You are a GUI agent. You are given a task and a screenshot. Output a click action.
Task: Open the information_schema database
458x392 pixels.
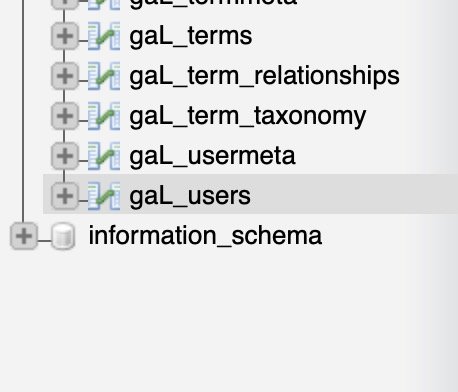pyautogui.click(x=205, y=236)
